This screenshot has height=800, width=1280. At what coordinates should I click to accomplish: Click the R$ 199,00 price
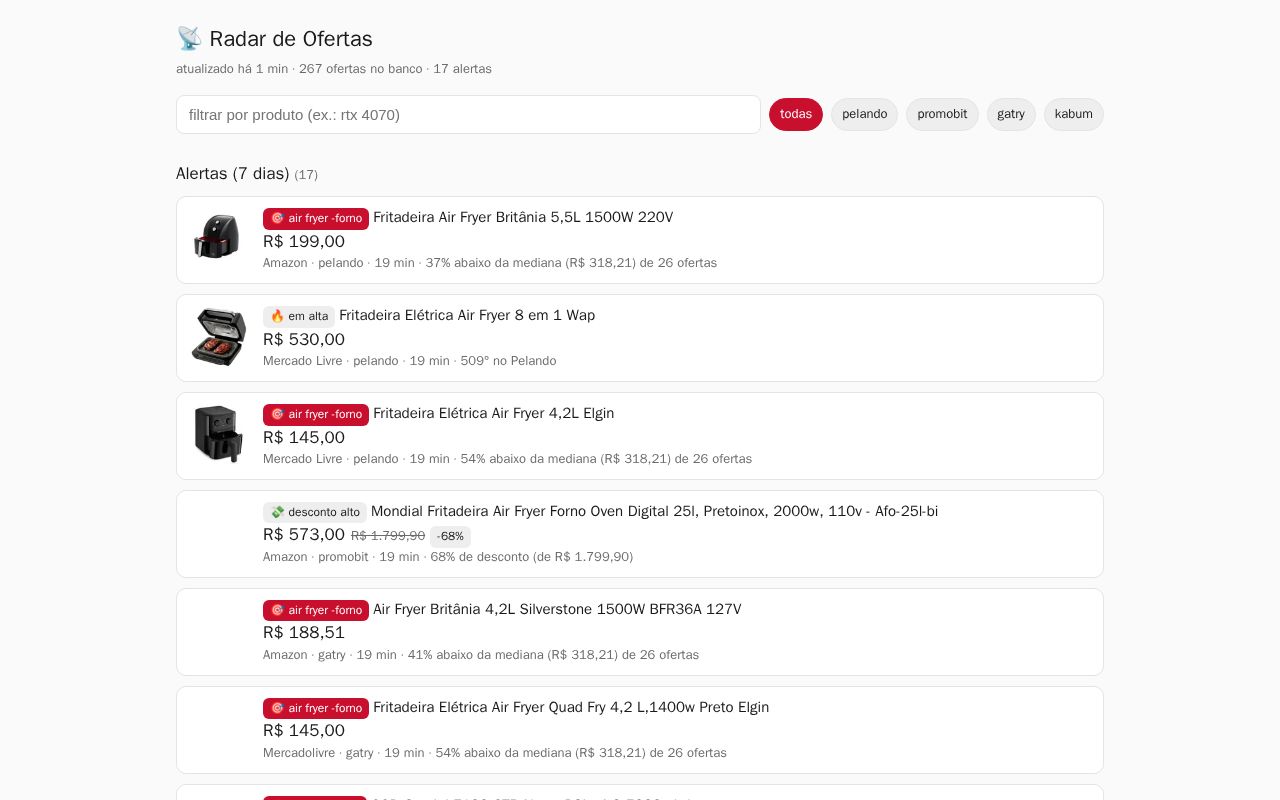(x=304, y=241)
